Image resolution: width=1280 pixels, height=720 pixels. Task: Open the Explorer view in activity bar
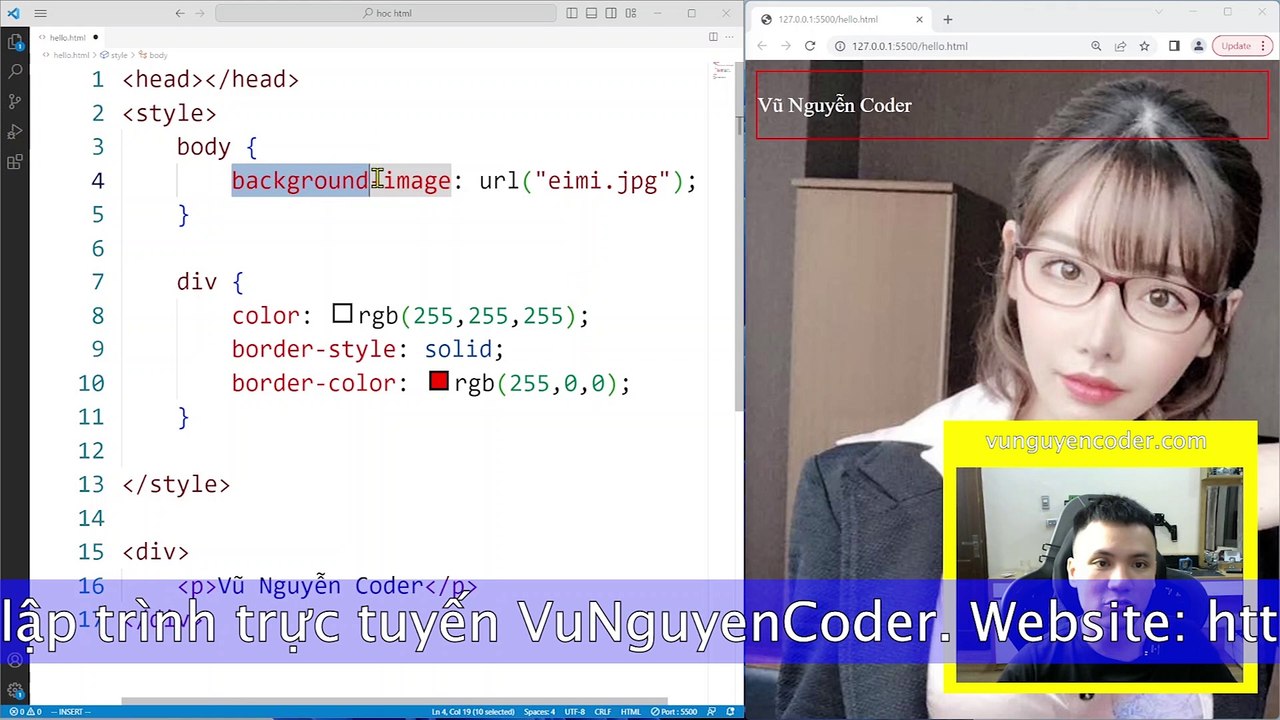point(15,42)
